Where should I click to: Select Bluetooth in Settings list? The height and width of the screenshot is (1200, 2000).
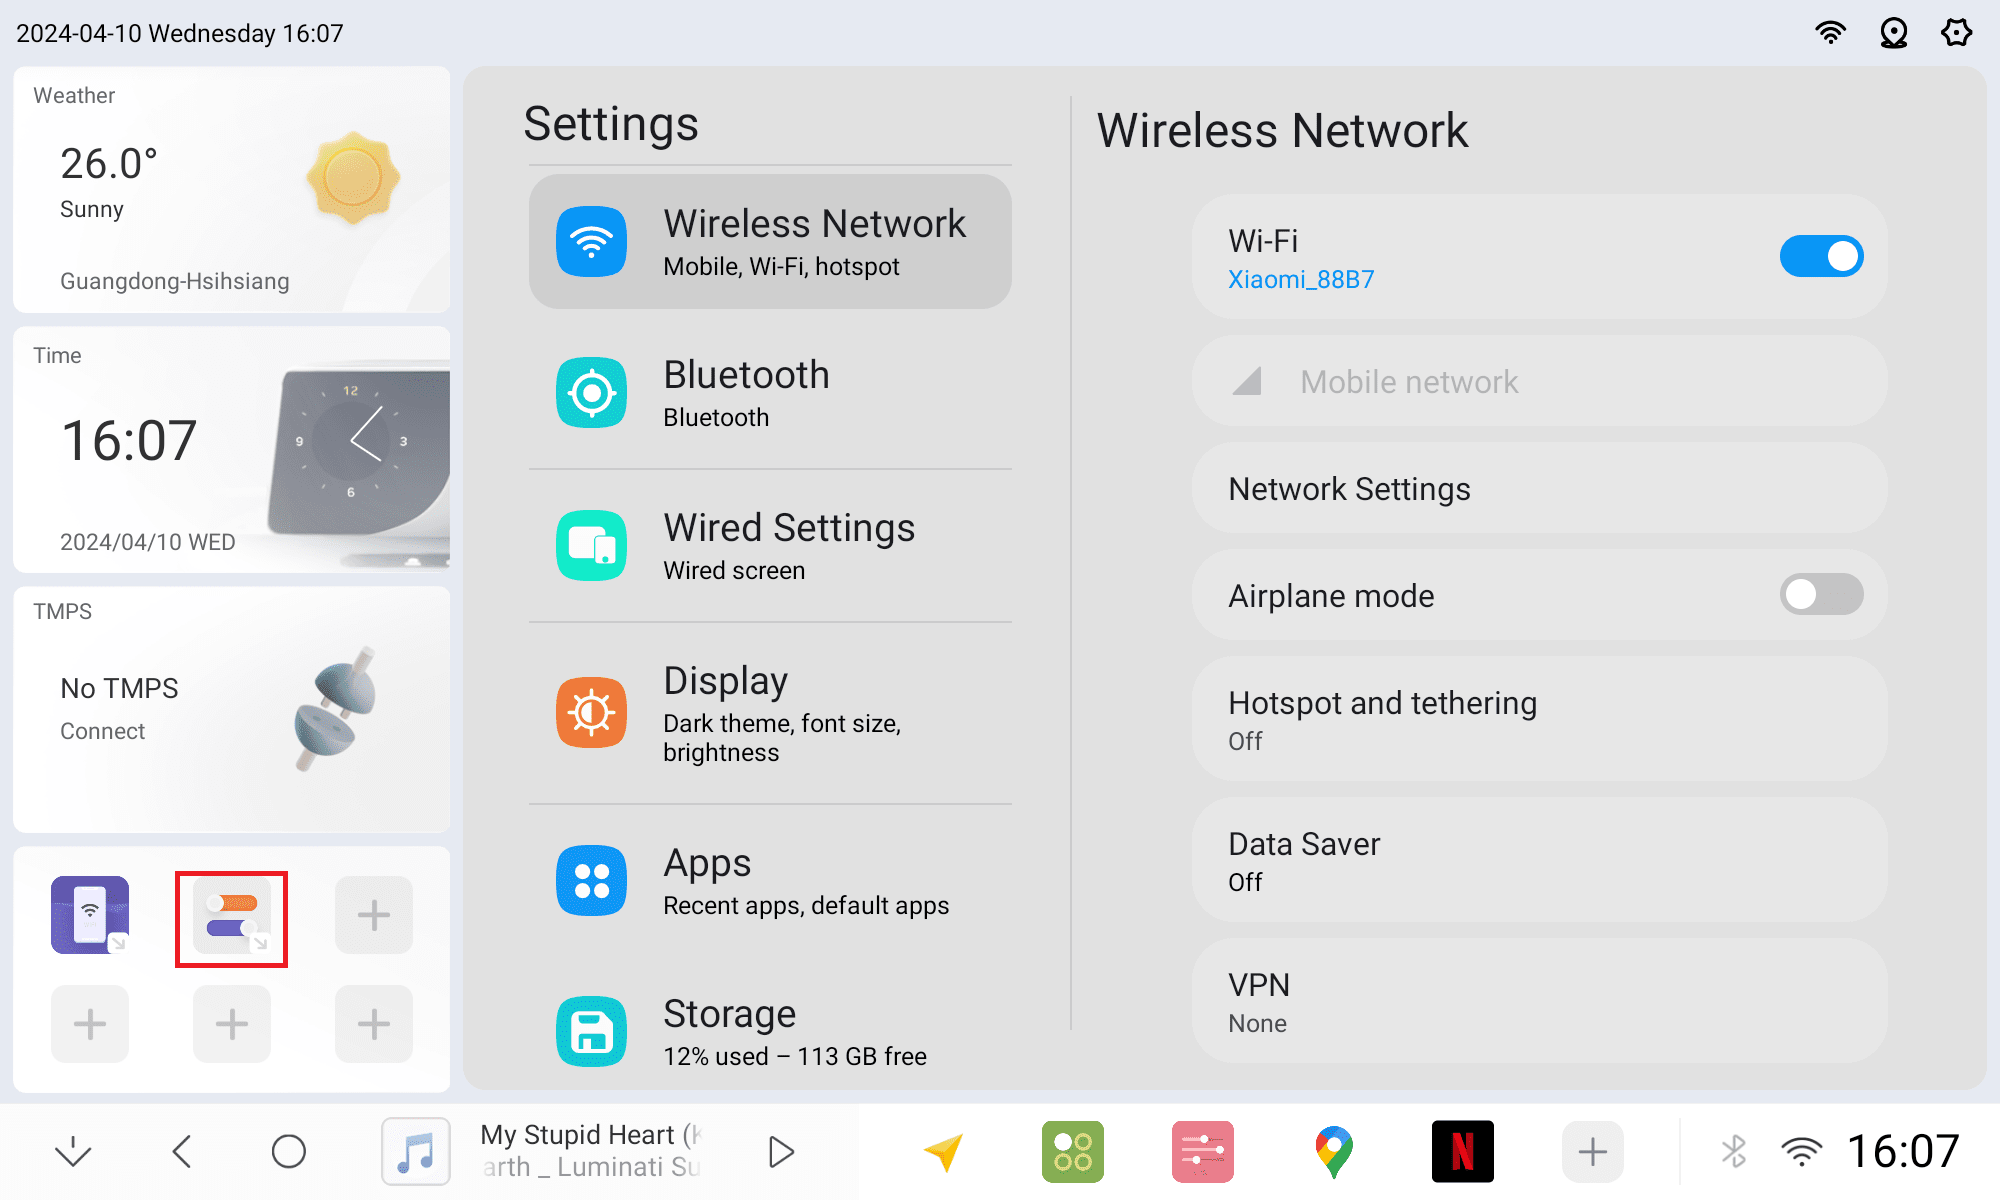(x=770, y=393)
